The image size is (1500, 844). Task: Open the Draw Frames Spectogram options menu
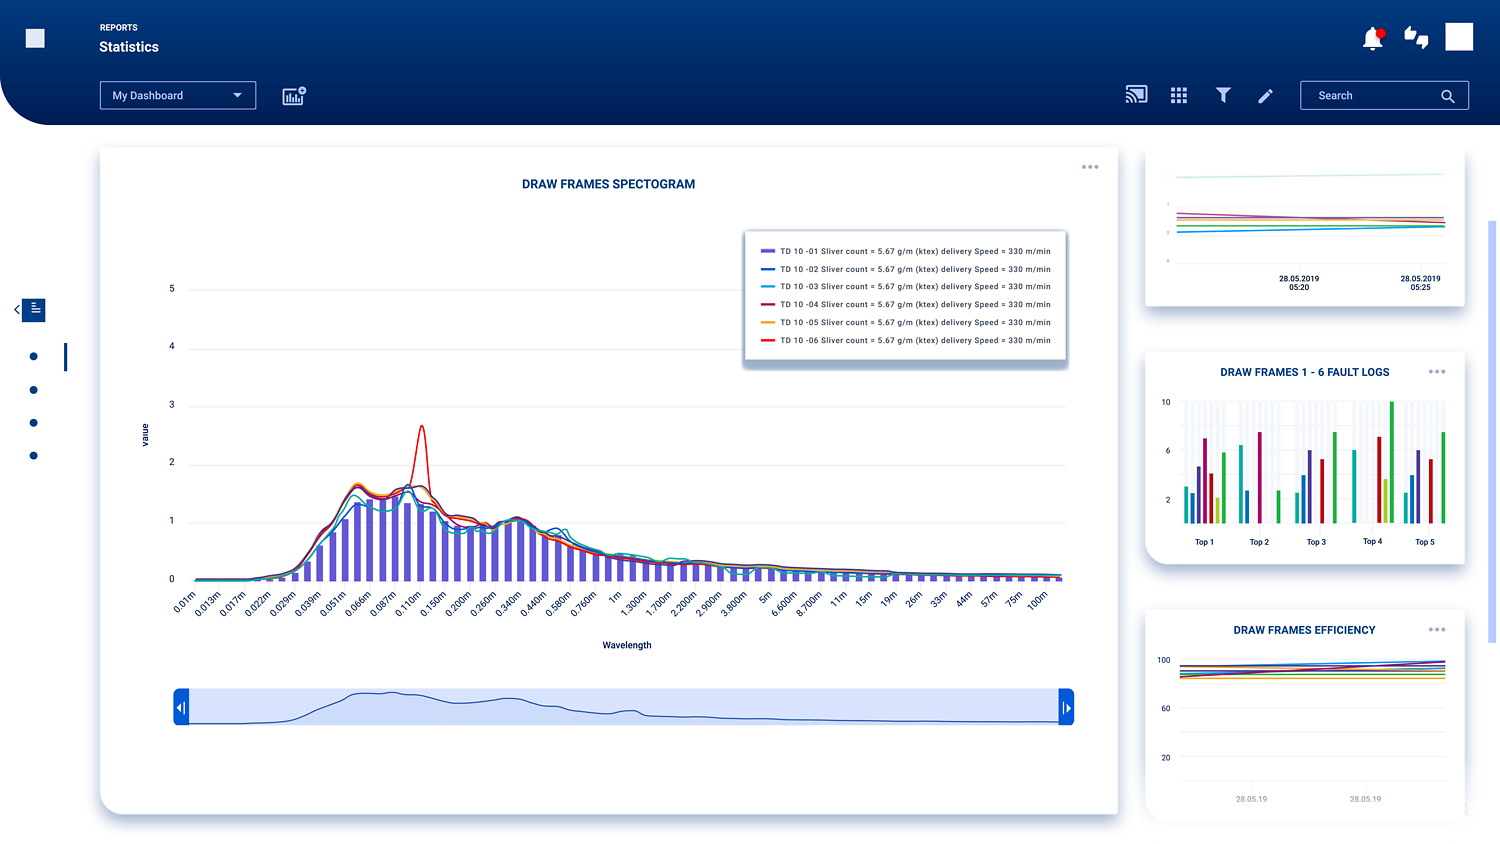coord(1090,166)
